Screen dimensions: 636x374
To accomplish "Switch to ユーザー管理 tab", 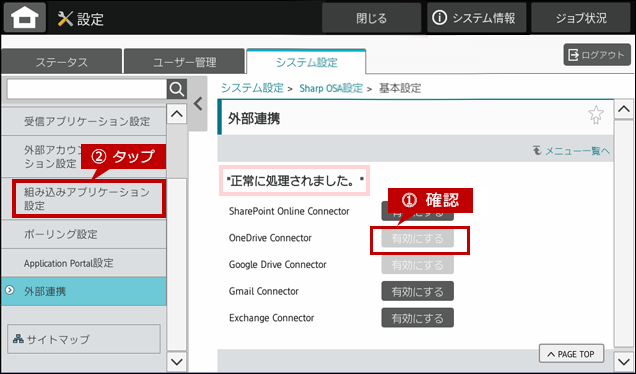I will [185, 62].
